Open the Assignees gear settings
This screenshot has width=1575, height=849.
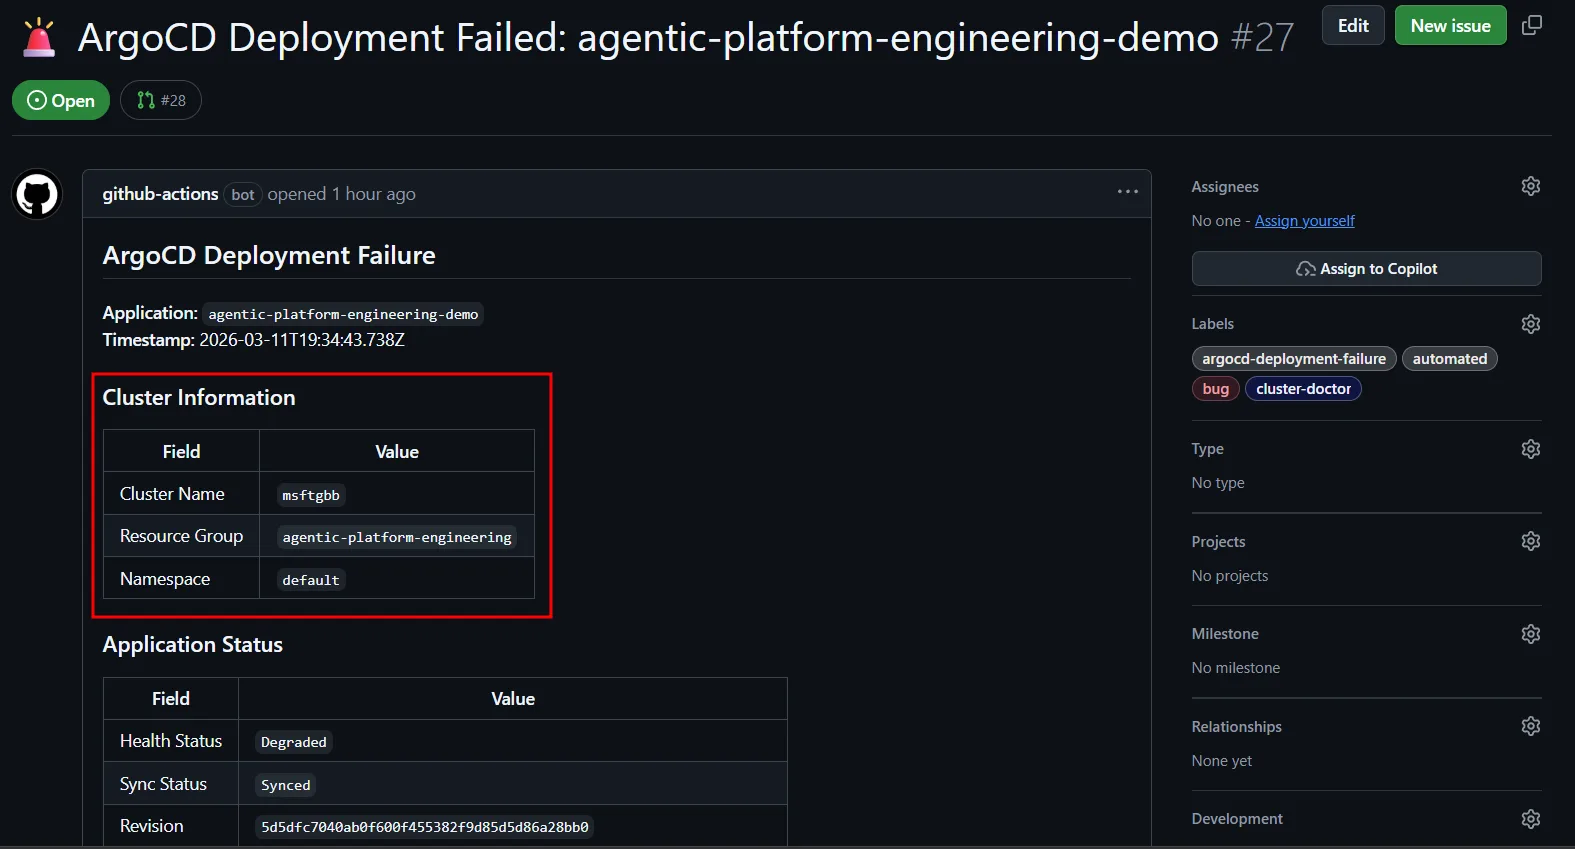[1530, 186]
